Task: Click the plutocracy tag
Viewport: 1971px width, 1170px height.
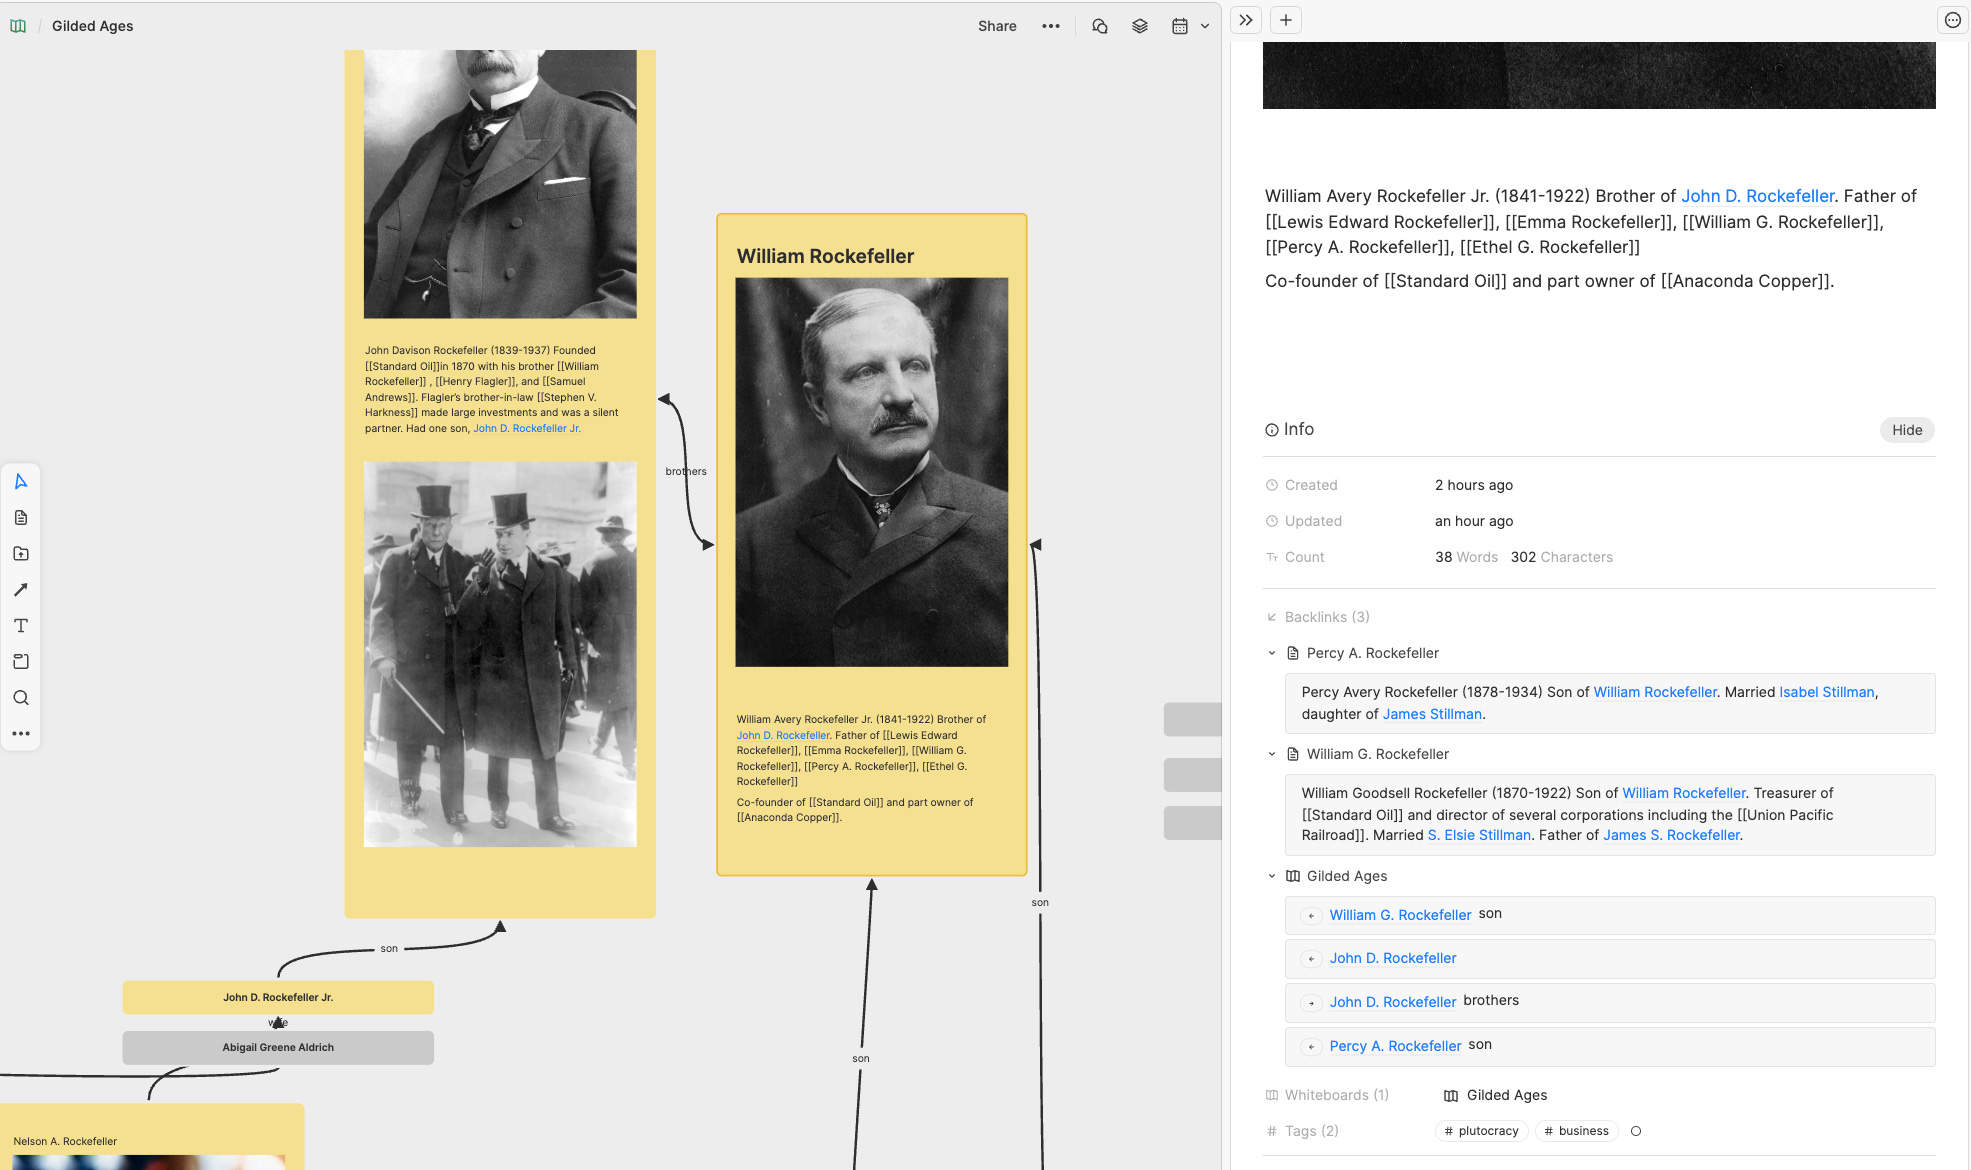Action: [x=1481, y=1131]
